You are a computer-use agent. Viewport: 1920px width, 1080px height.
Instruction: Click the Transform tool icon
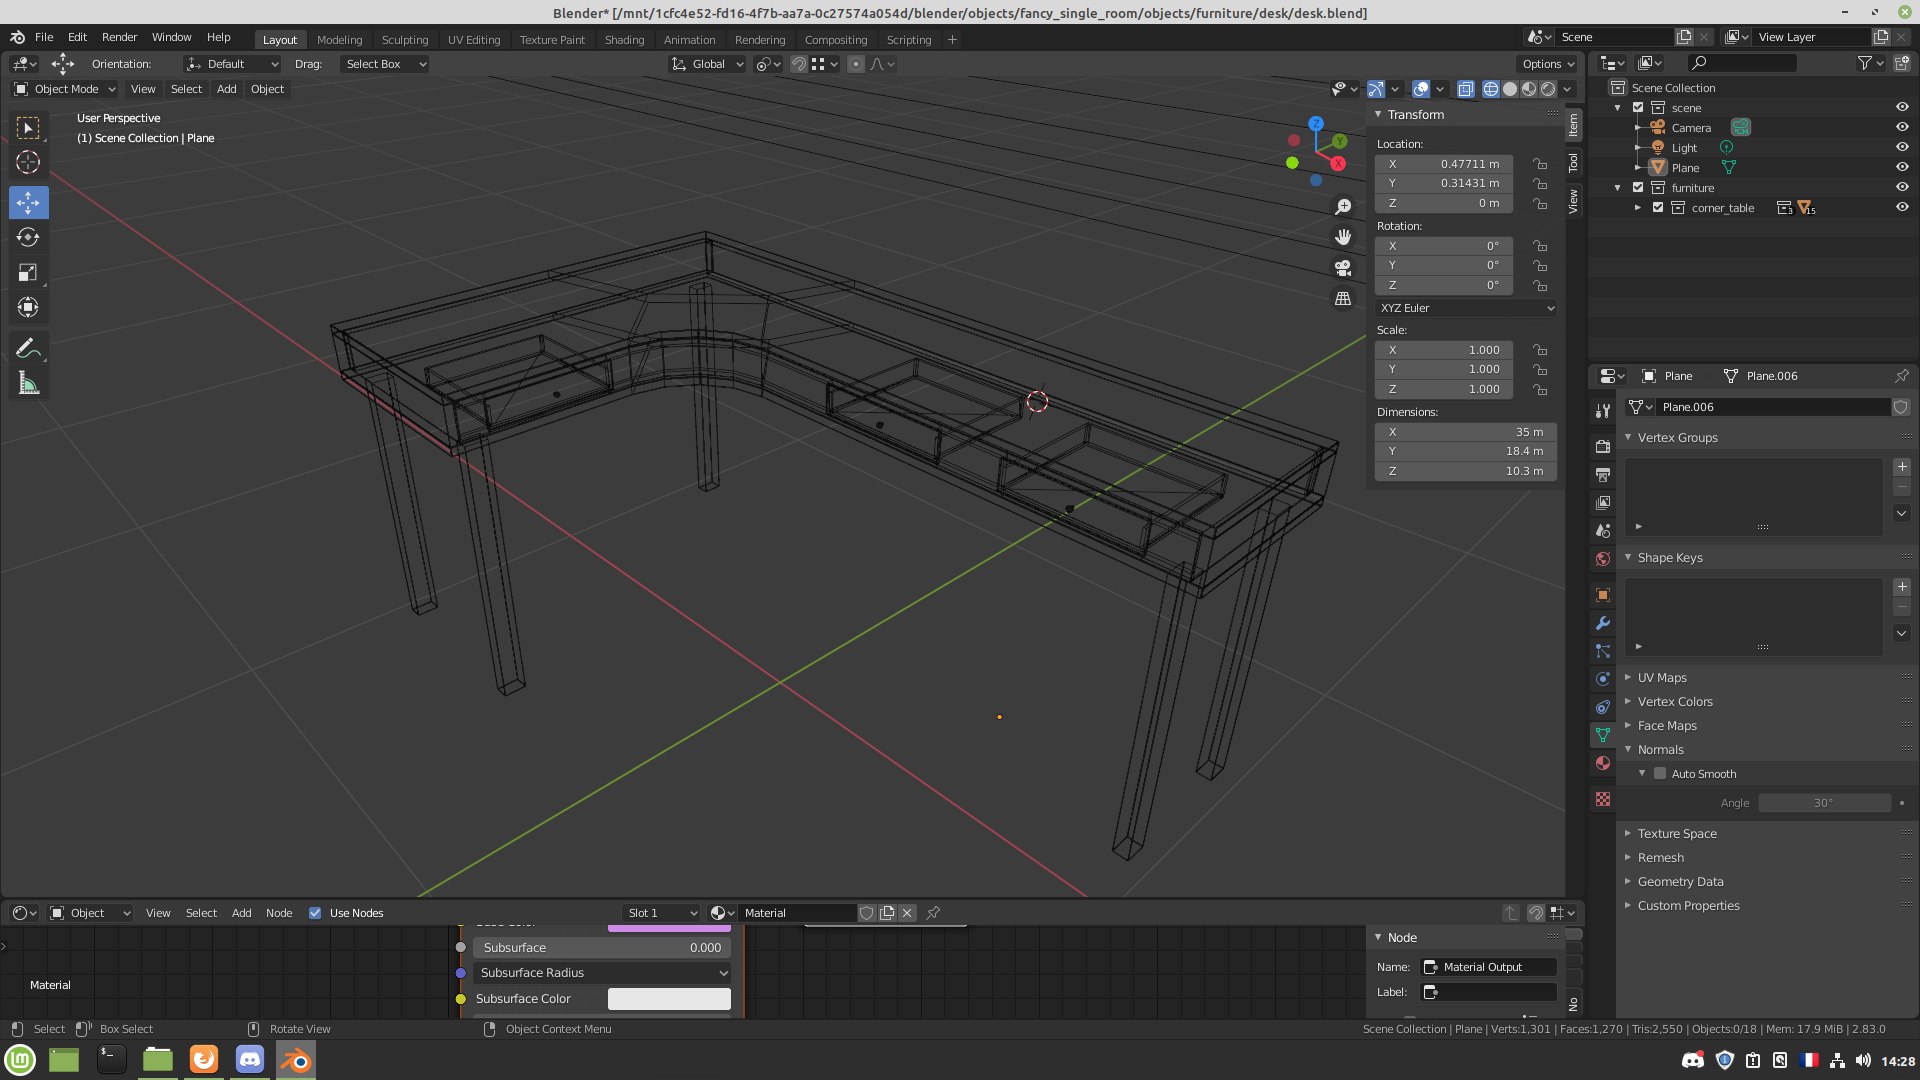pyautogui.click(x=29, y=307)
